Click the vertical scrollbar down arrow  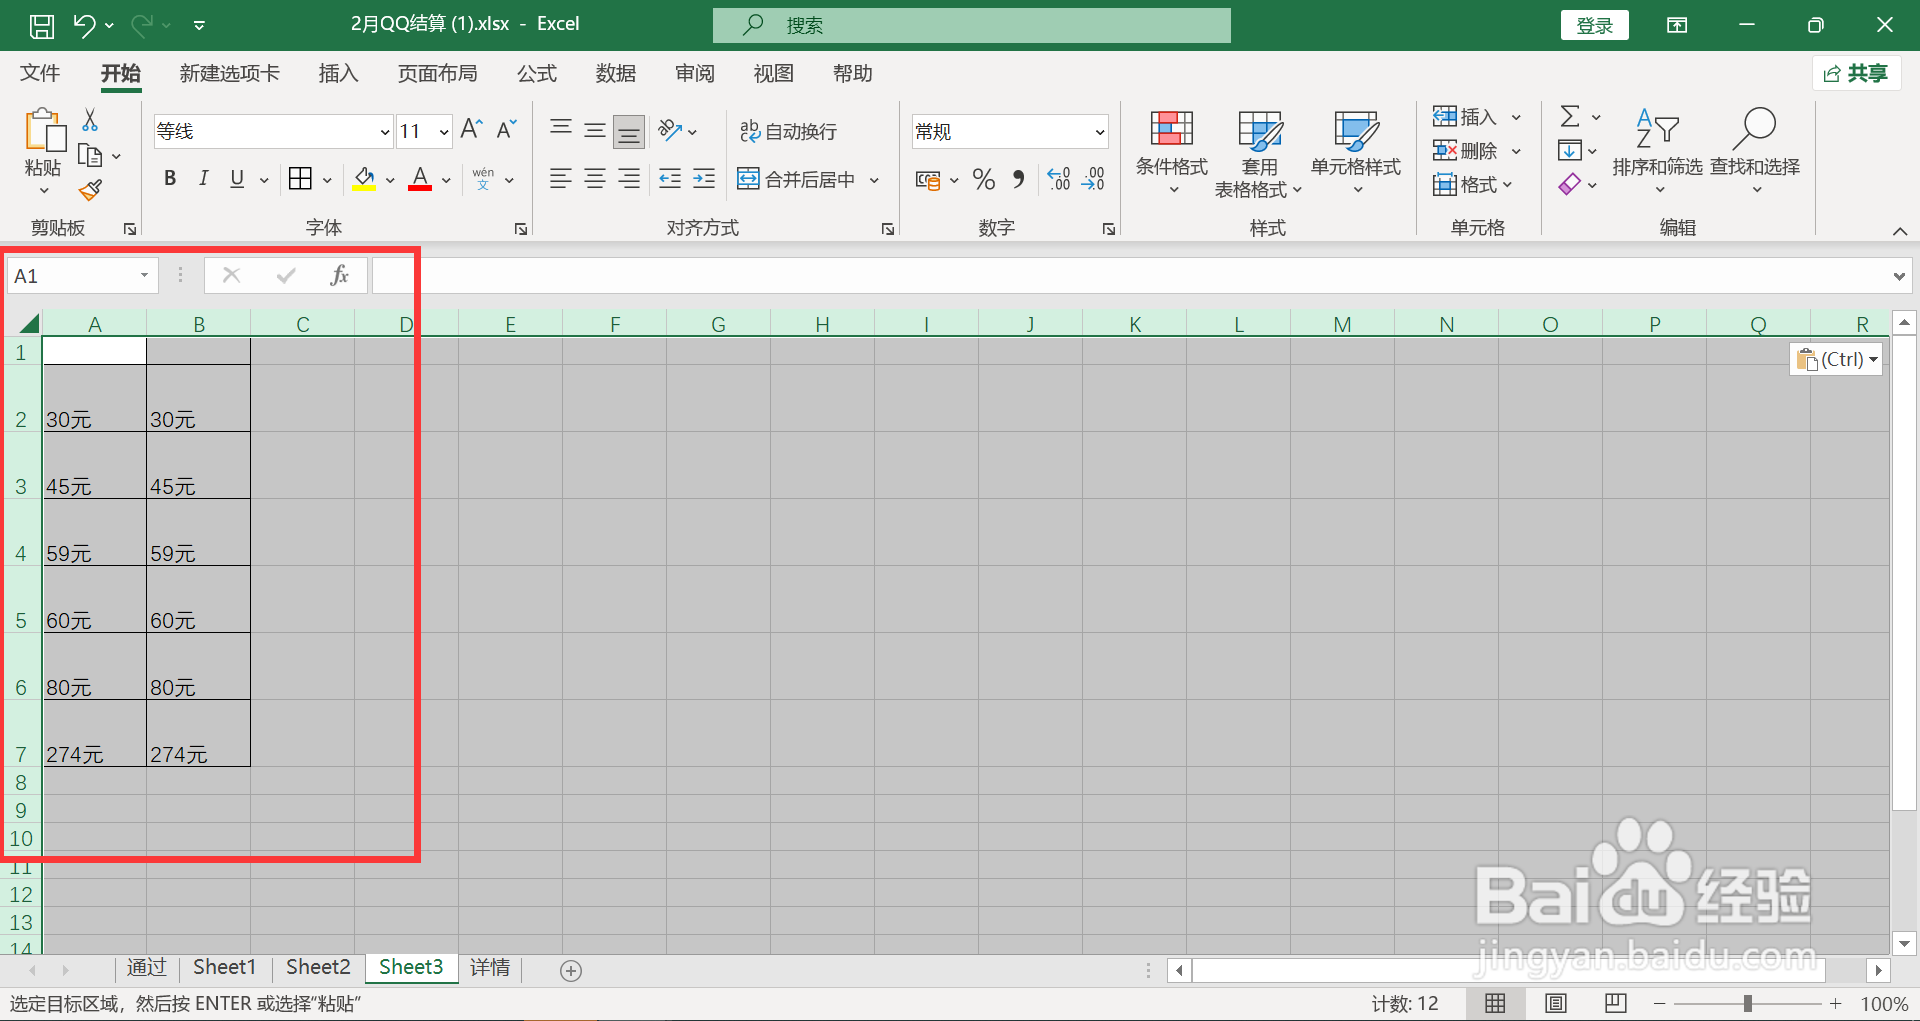pos(1904,942)
